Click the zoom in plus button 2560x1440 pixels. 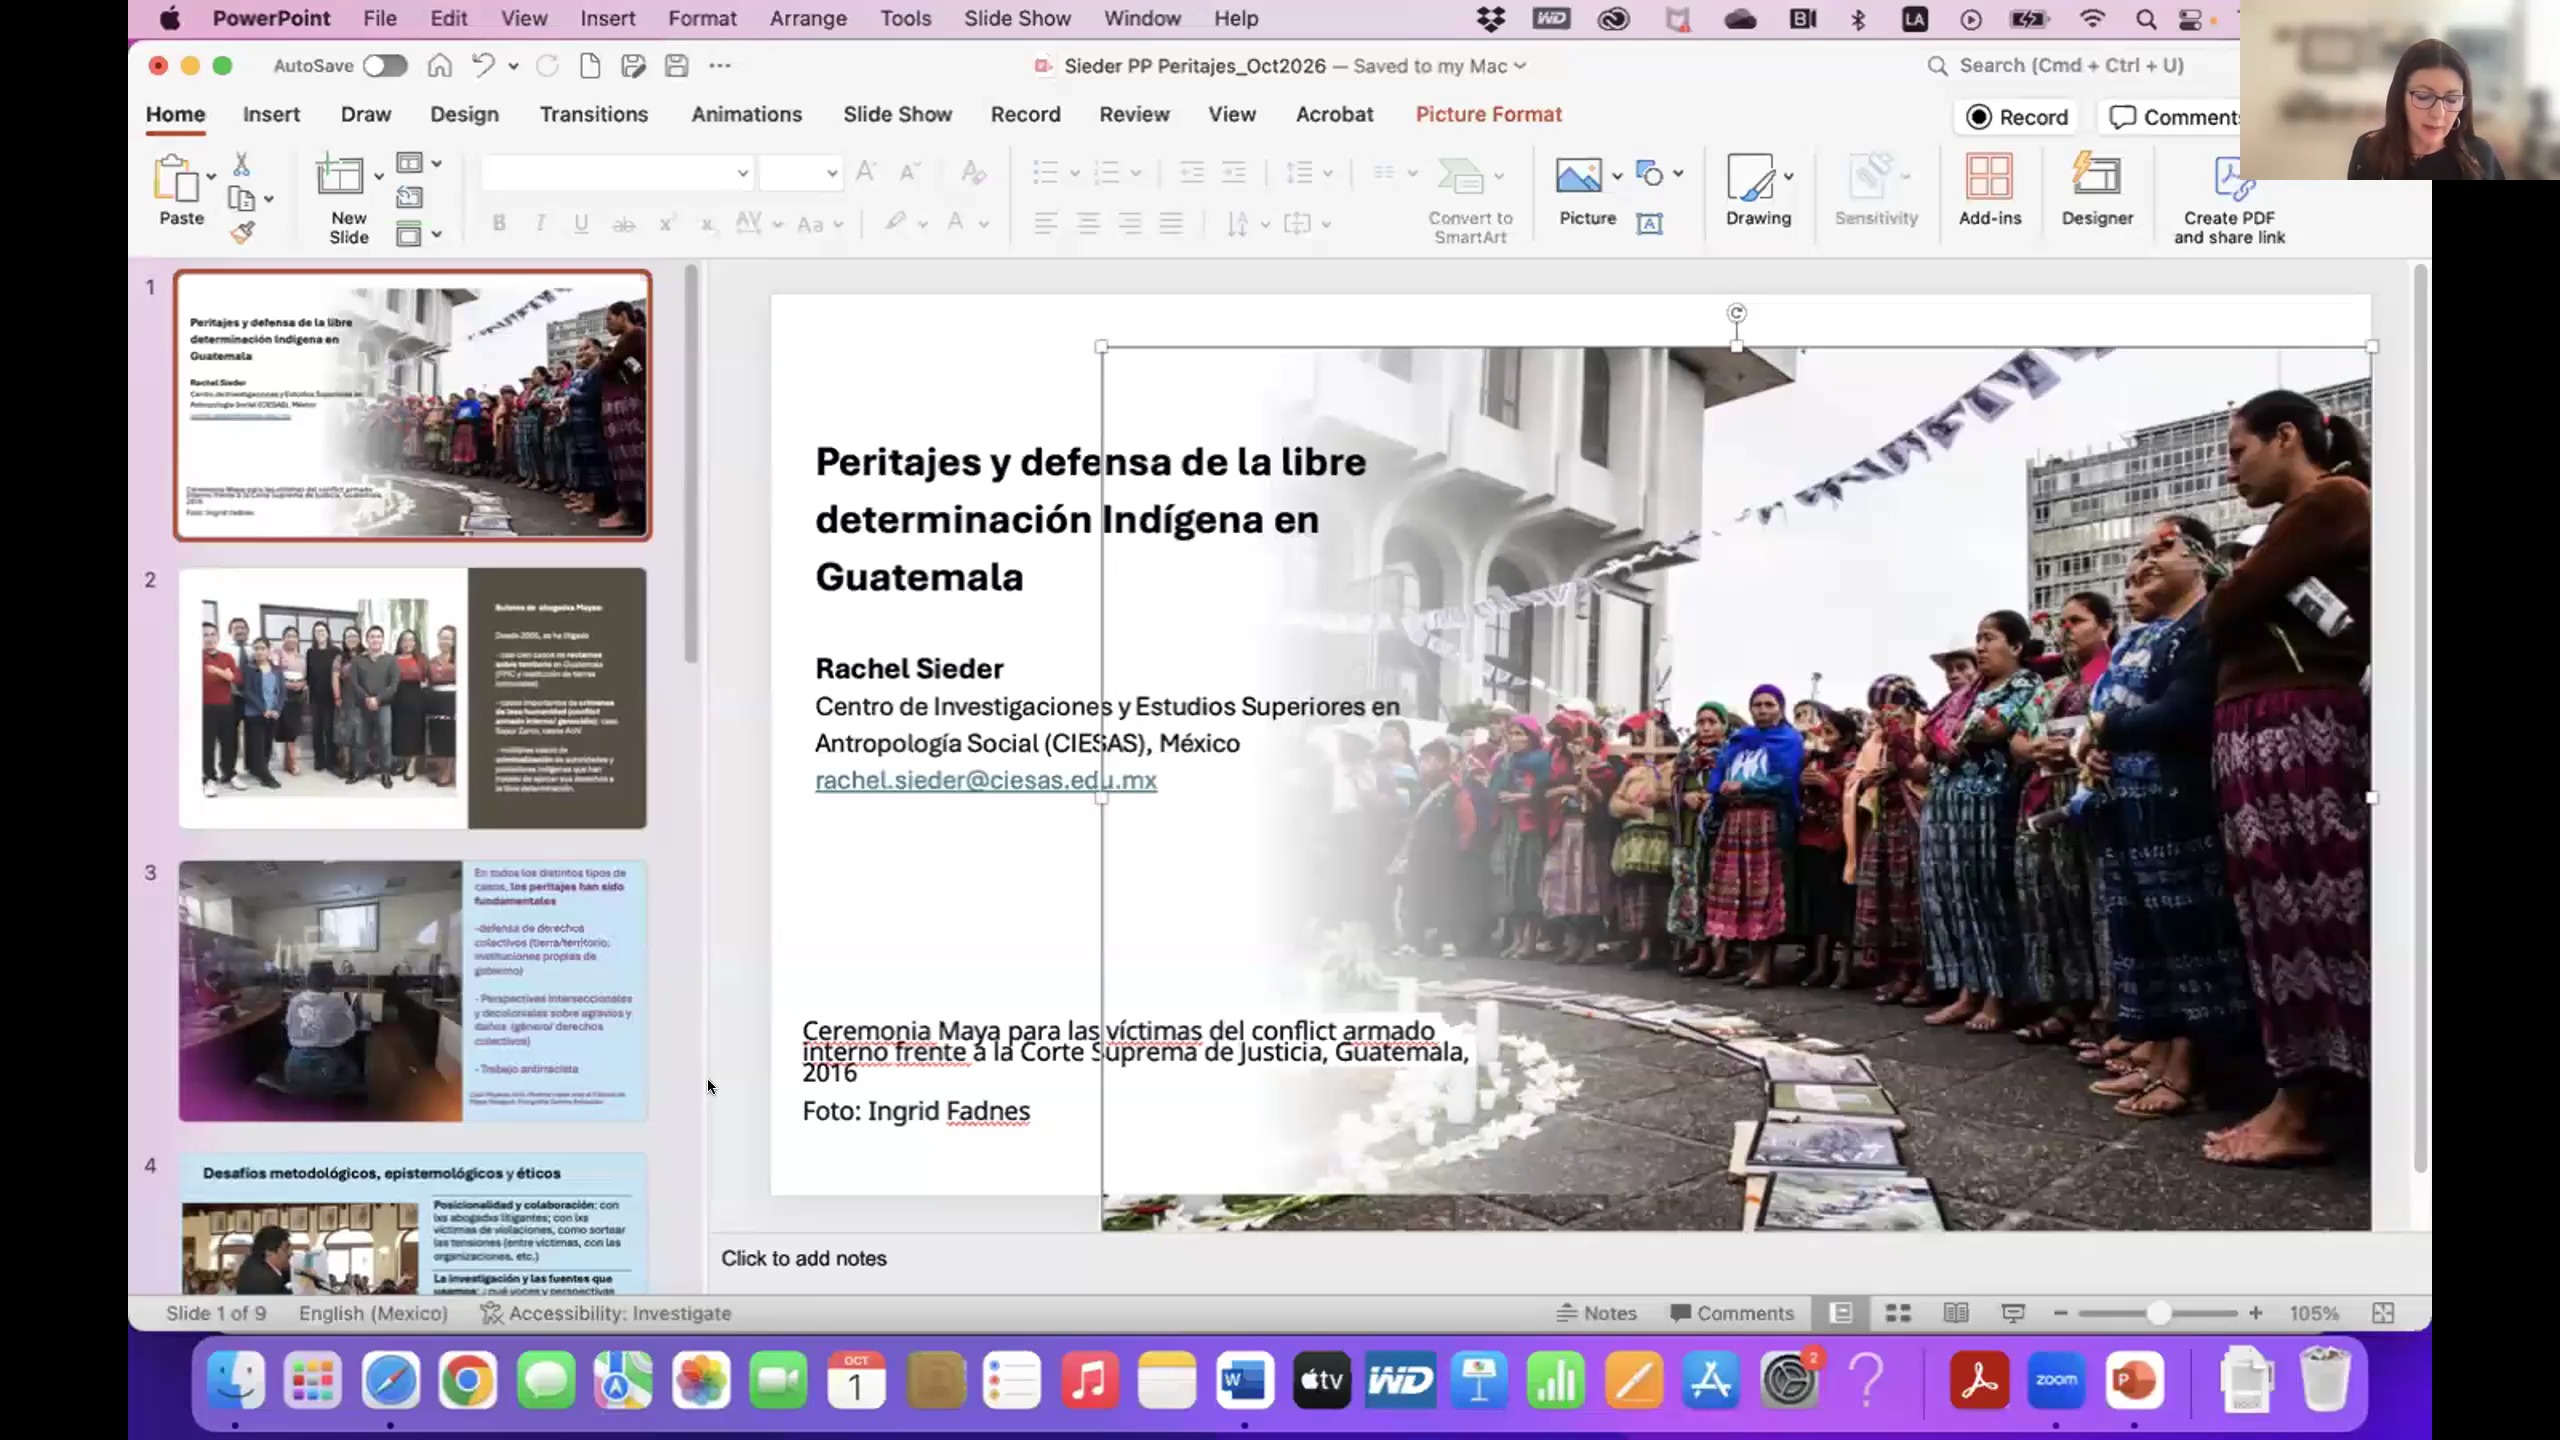[2255, 1313]
